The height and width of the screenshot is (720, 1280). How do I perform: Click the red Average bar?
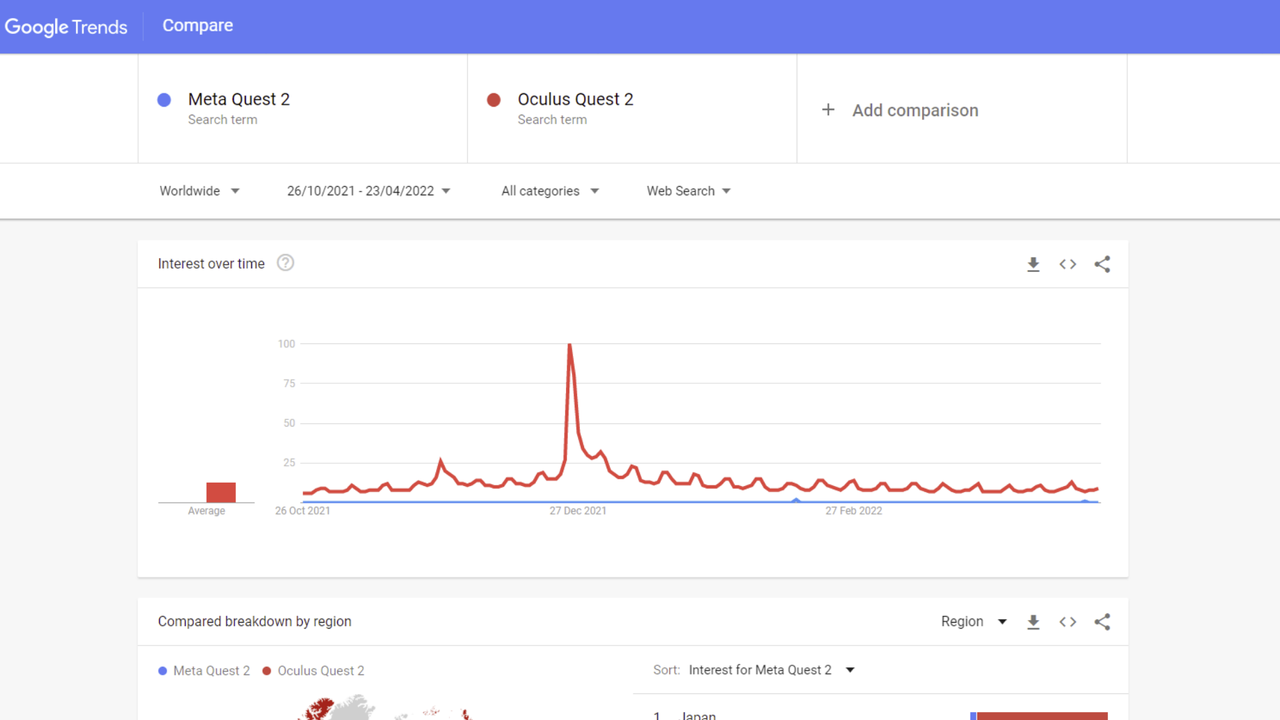coord(221,492)
